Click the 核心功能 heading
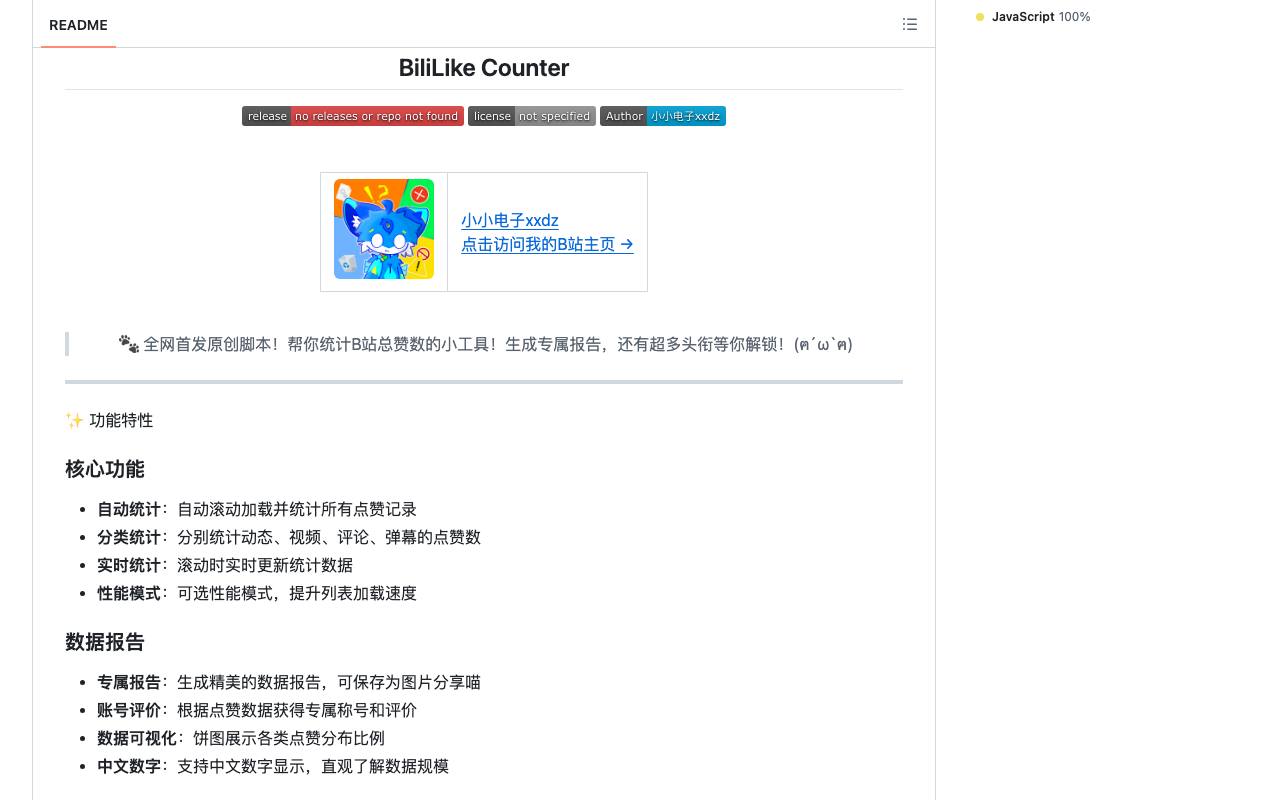This screenshot has width=1280, height=800. click(105, 469)
